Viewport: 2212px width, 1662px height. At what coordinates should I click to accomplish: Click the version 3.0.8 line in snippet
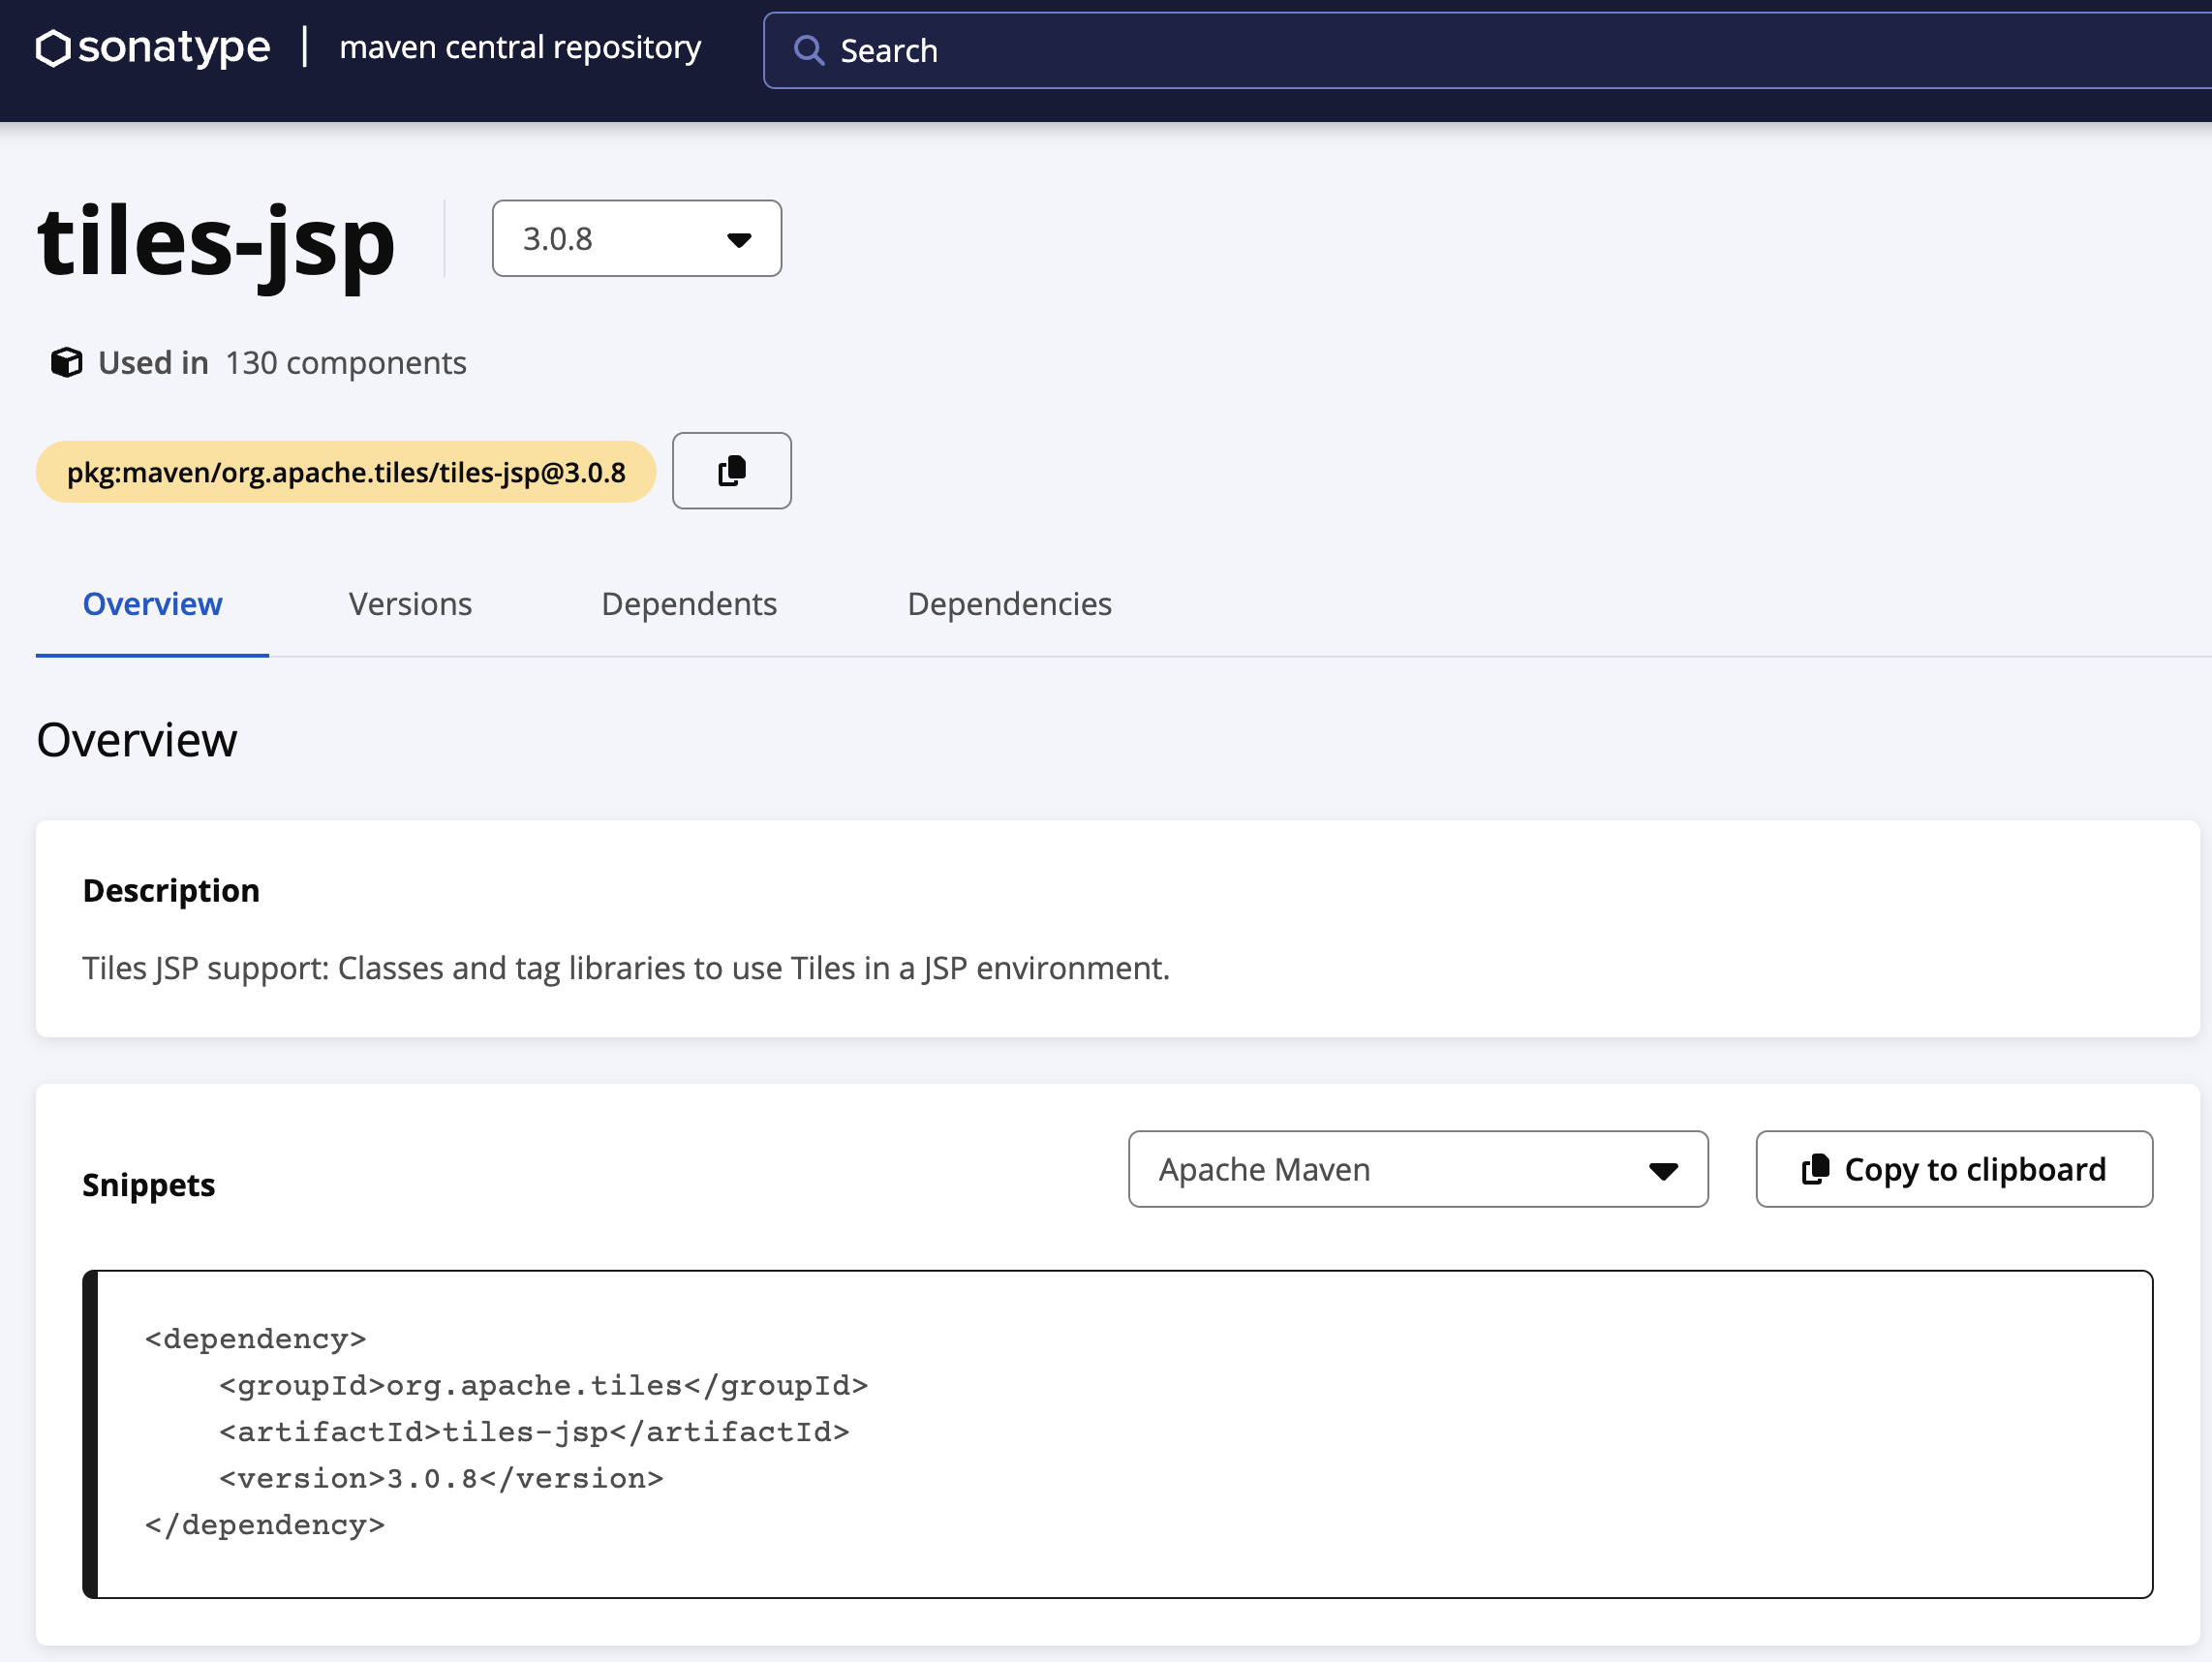(441, 1478)
